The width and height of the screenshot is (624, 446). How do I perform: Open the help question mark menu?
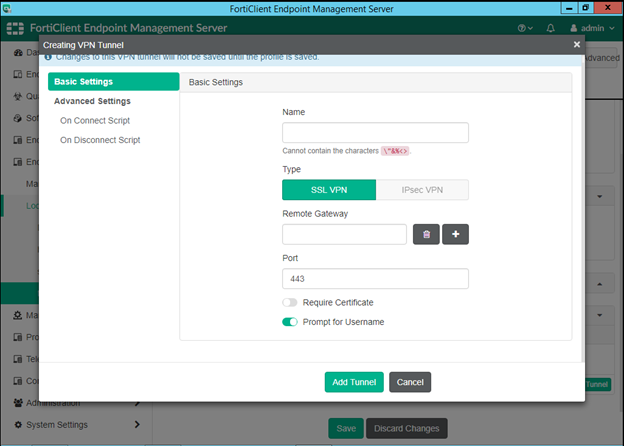tap(524, 28)
